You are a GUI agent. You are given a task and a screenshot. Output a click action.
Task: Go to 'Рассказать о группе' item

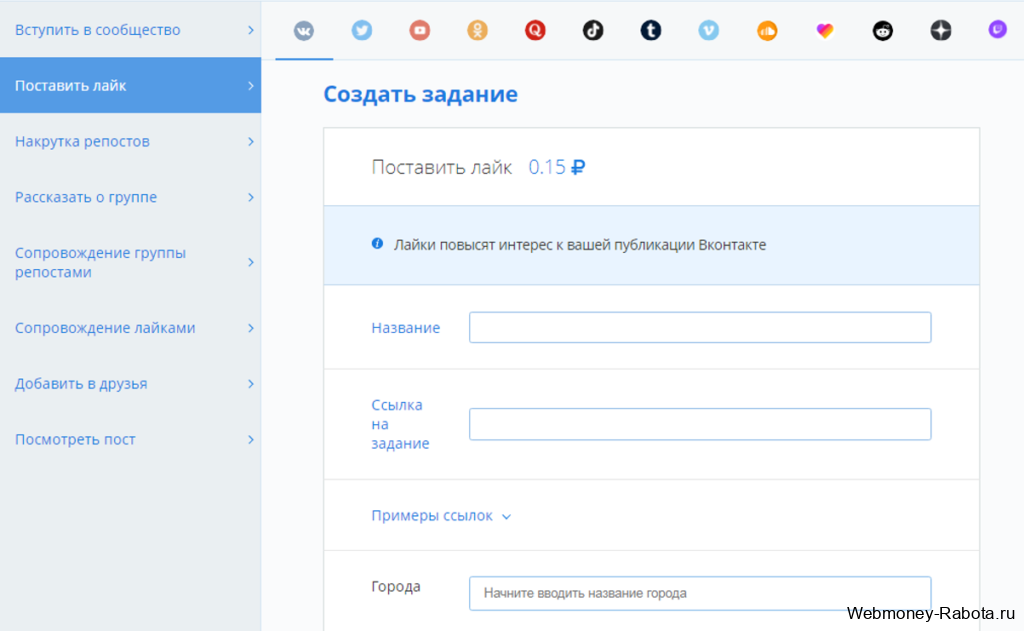pyautogui.click(x=131, y=197)
